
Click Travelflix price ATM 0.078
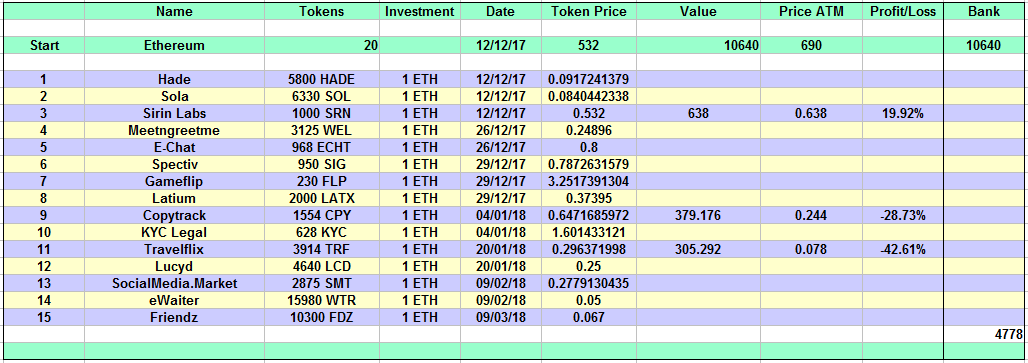(x=811, y=249)
